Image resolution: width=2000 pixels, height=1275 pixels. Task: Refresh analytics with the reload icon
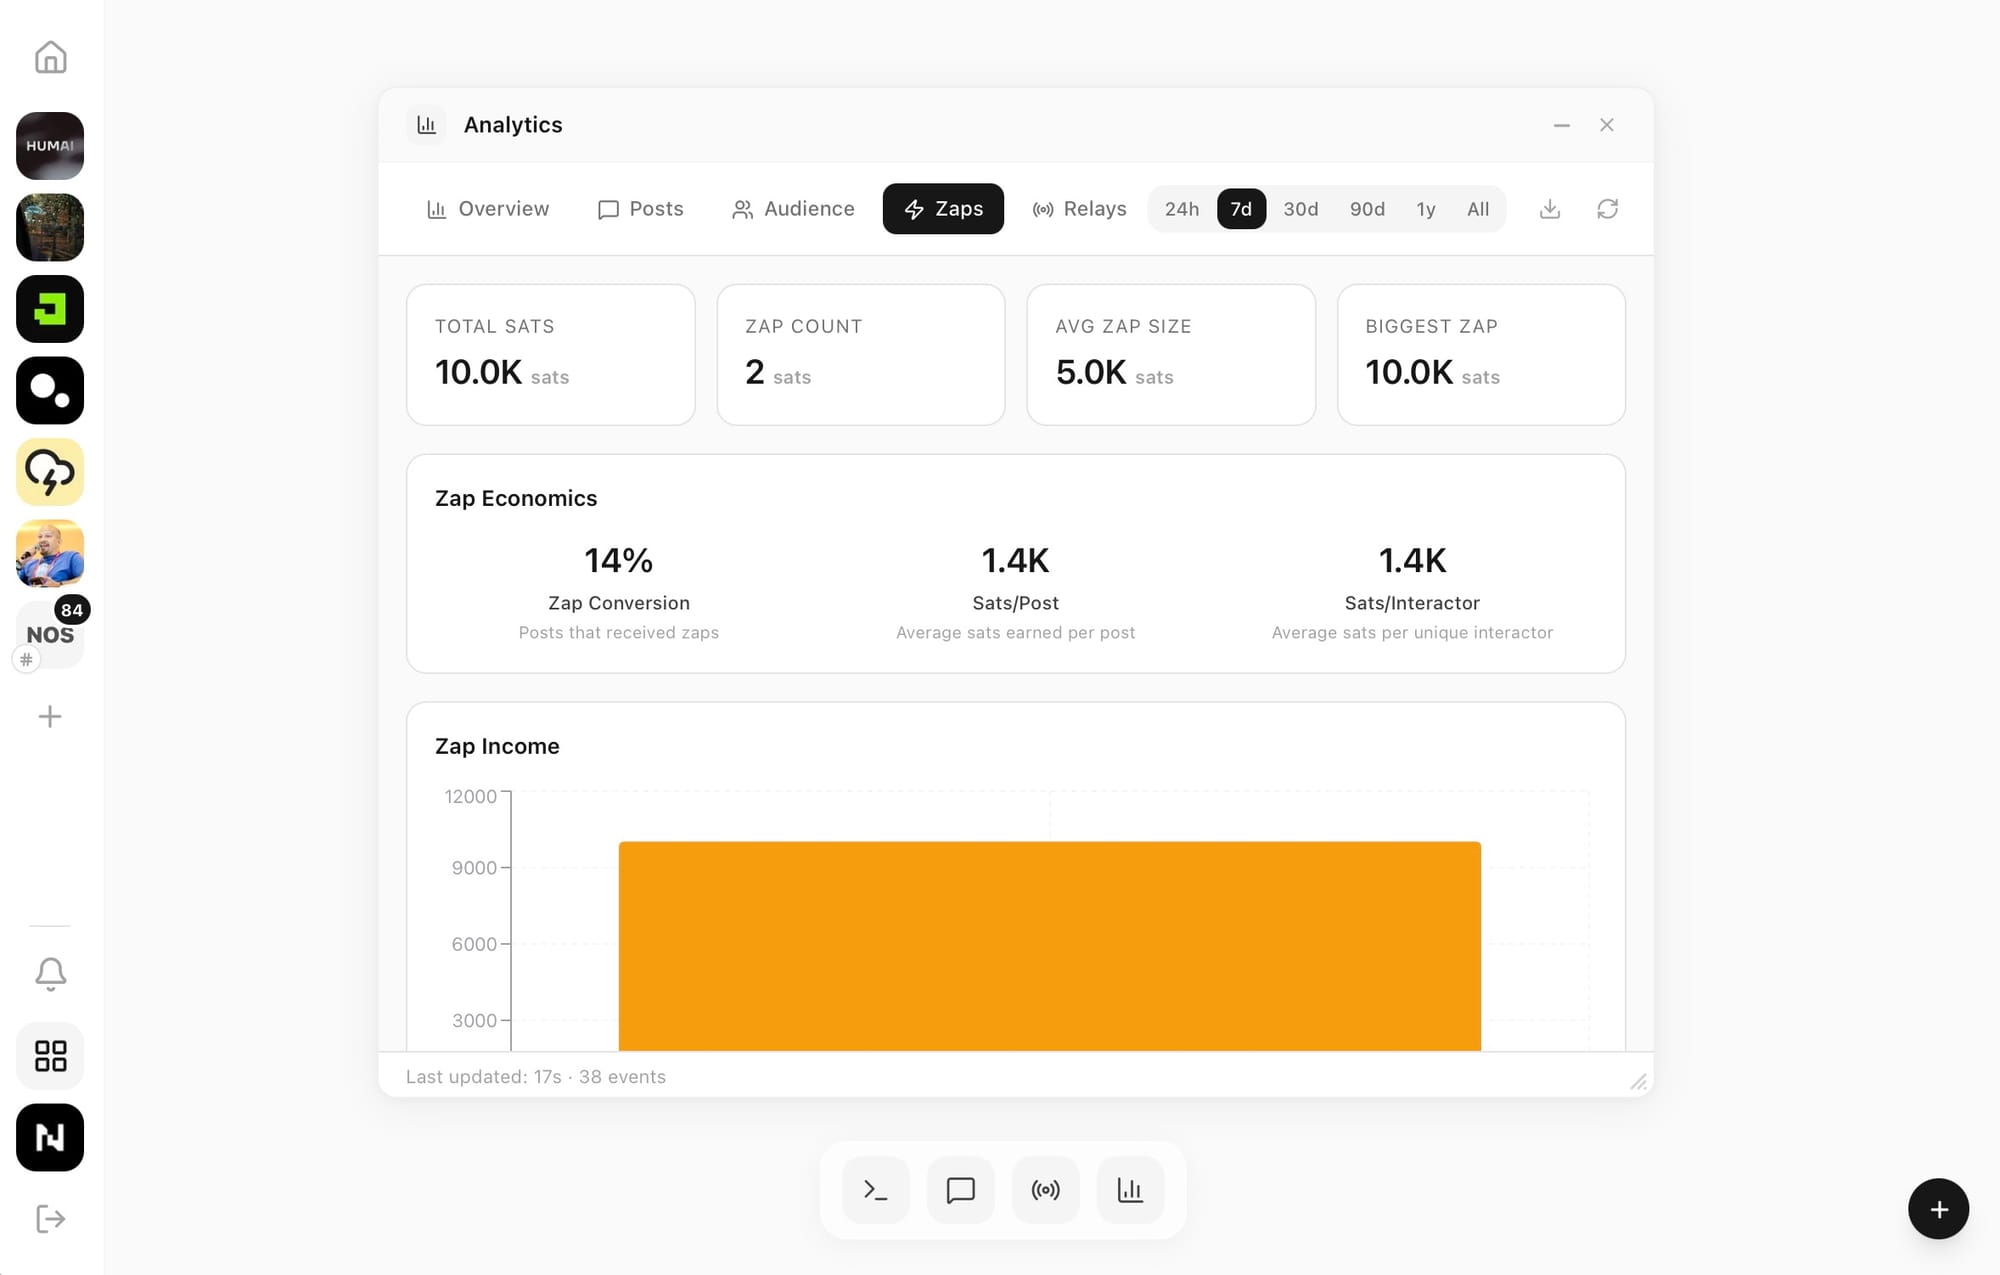point(1607,209)
